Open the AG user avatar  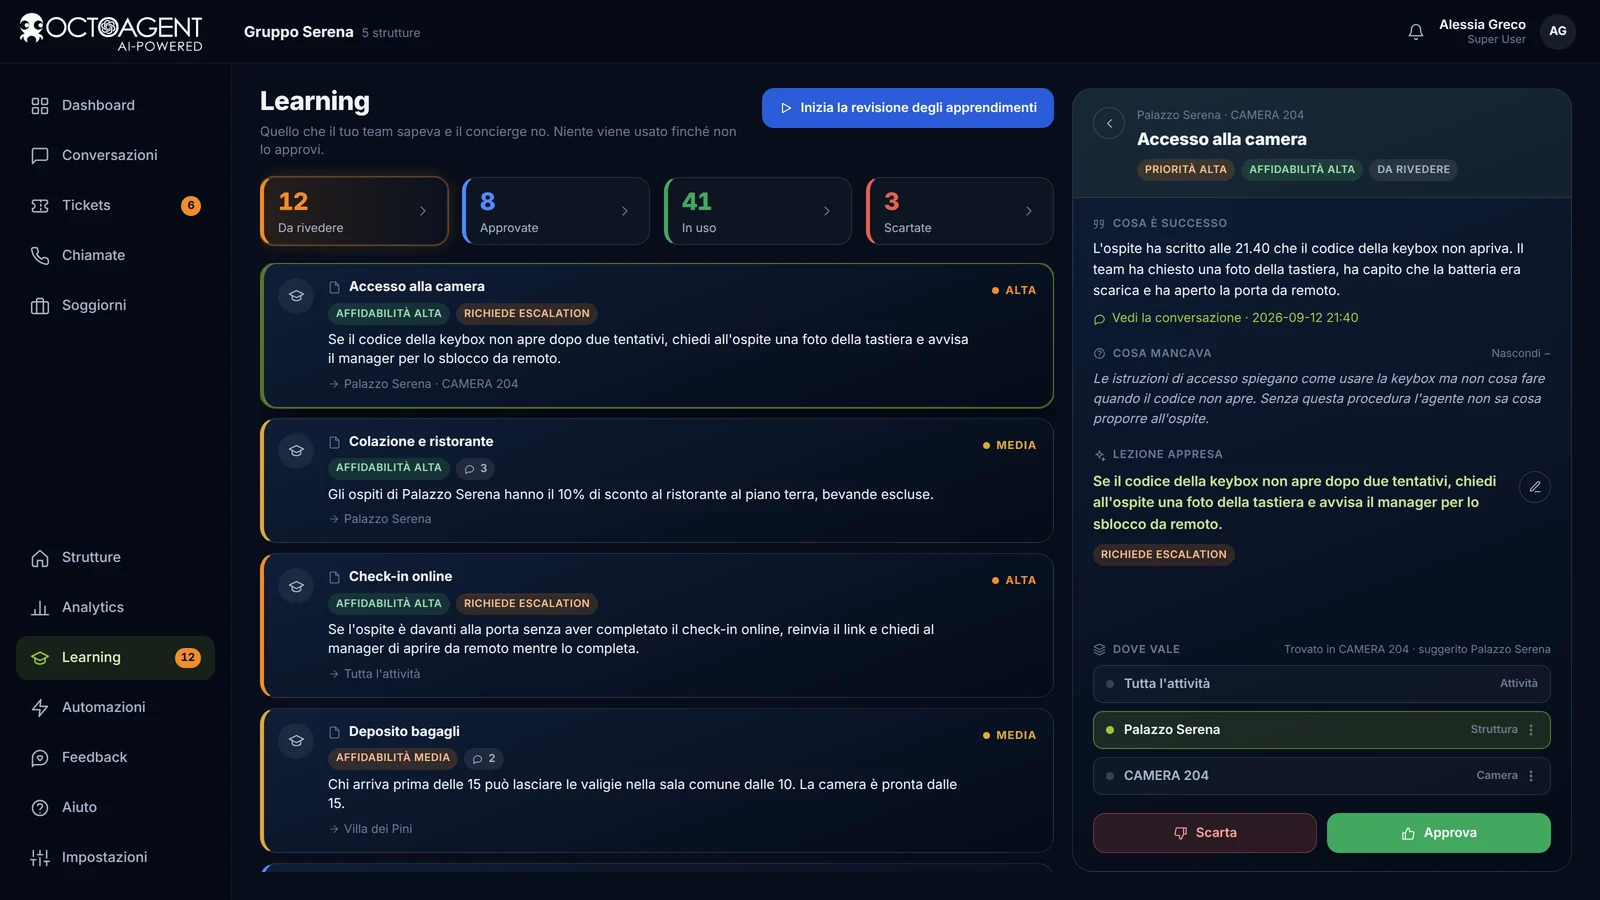[1558, 32]
